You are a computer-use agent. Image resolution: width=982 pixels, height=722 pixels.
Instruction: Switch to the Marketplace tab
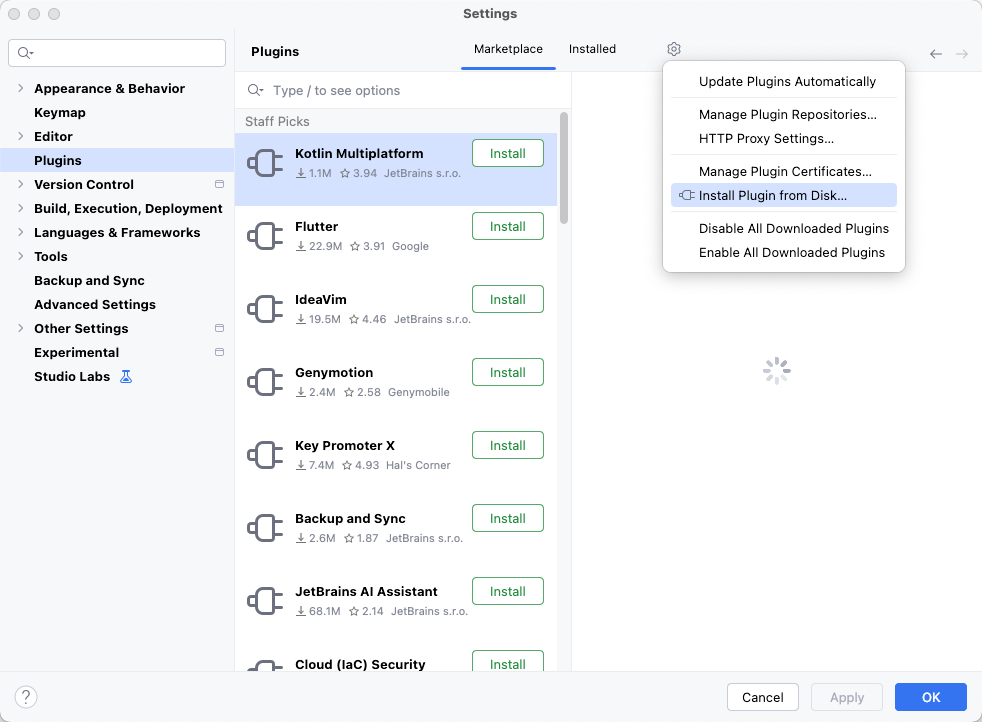point(508,49)
